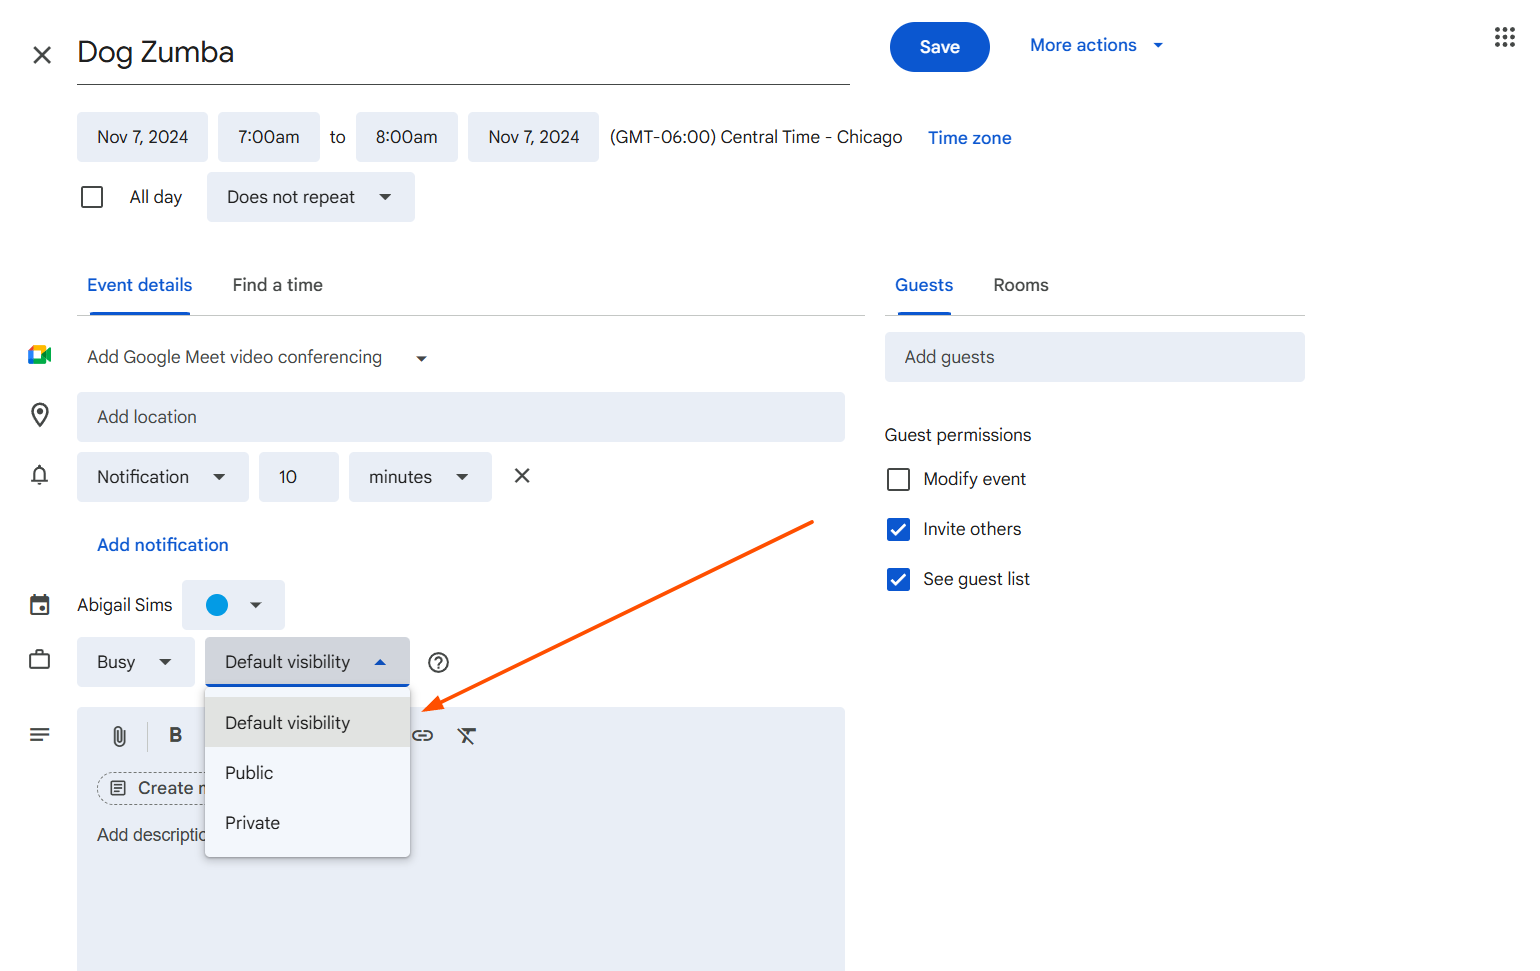Image resolution: width=1540 pixels, height=971 pixels.
Task: Click Central Time - Chicago text
Action: click(x=811, y=137)
